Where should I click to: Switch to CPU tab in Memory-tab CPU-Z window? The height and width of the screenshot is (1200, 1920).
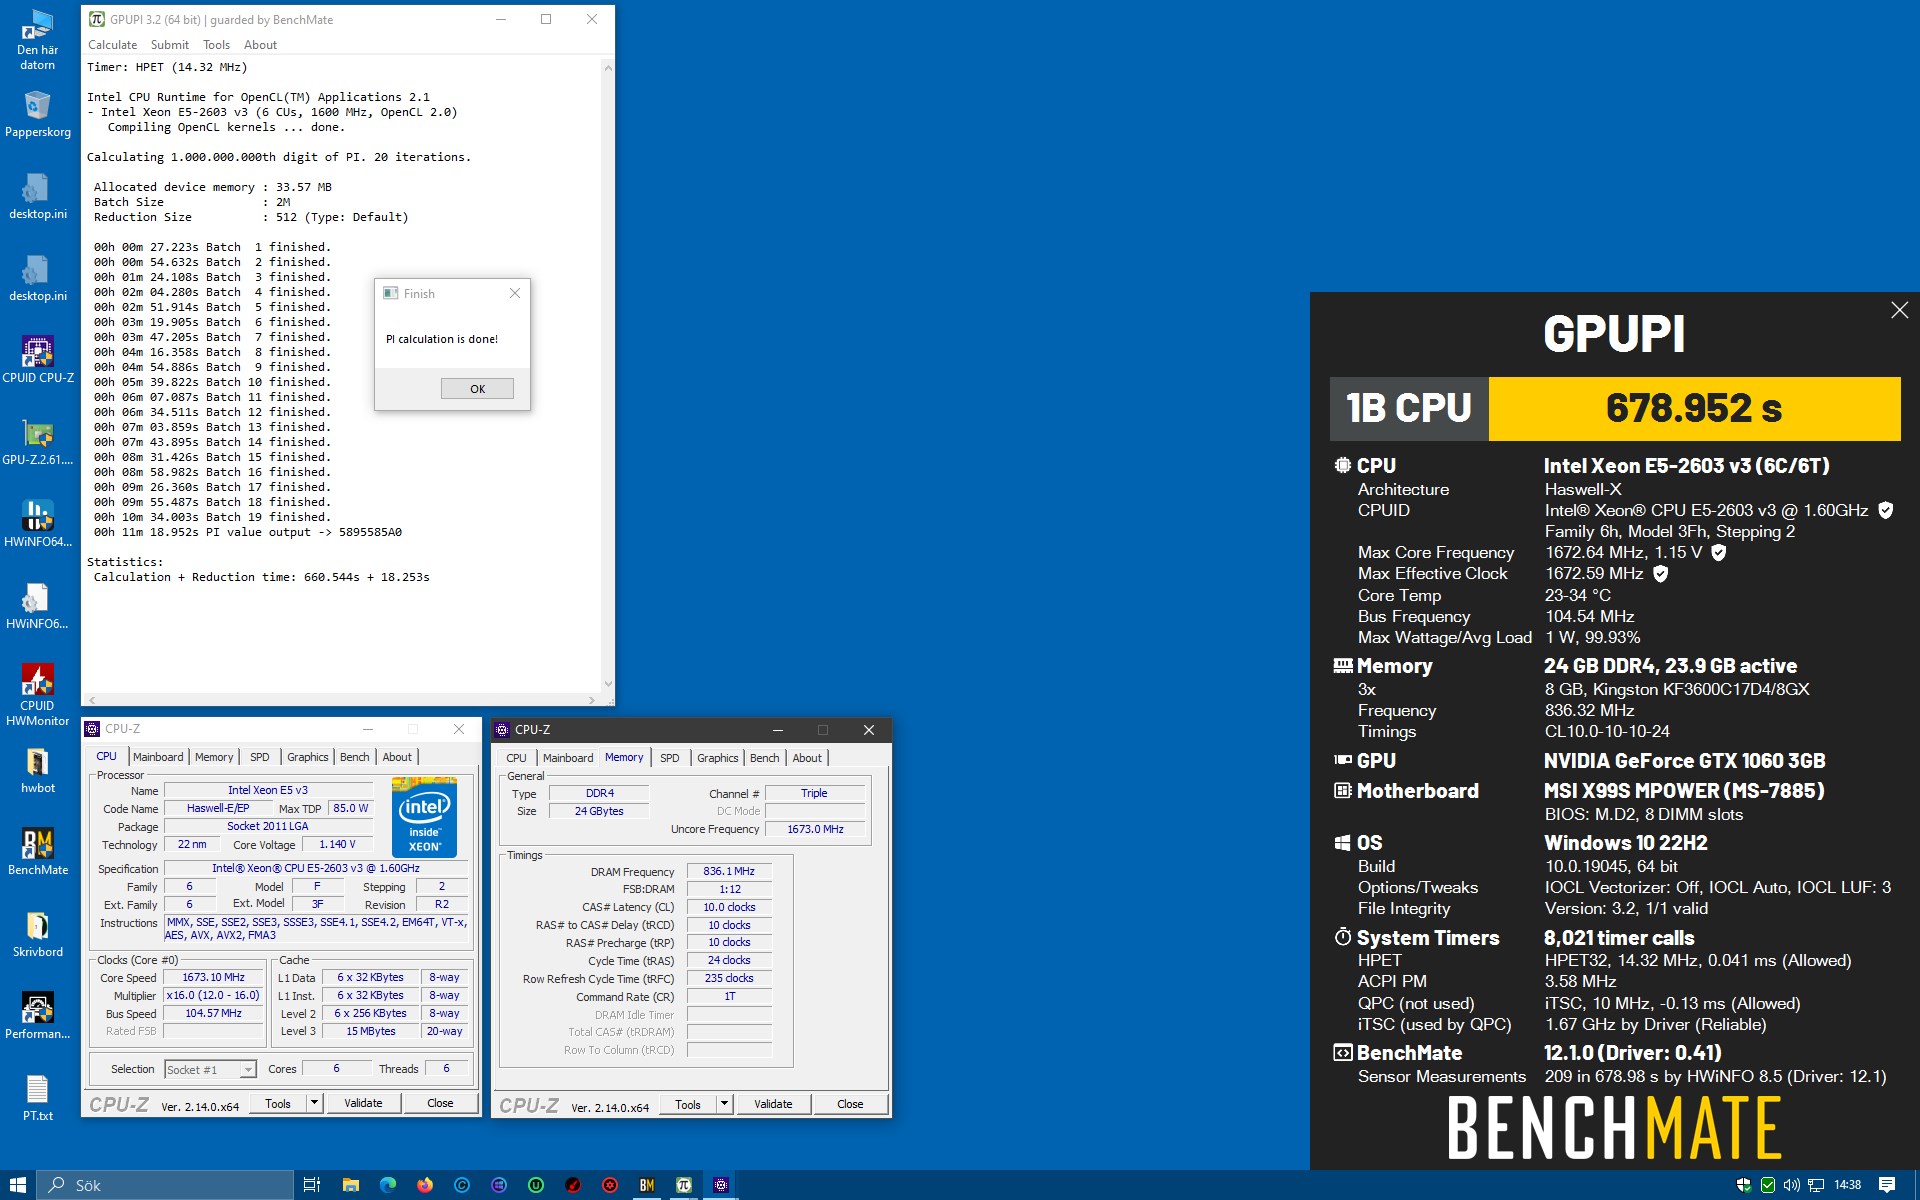coord(516,758)
